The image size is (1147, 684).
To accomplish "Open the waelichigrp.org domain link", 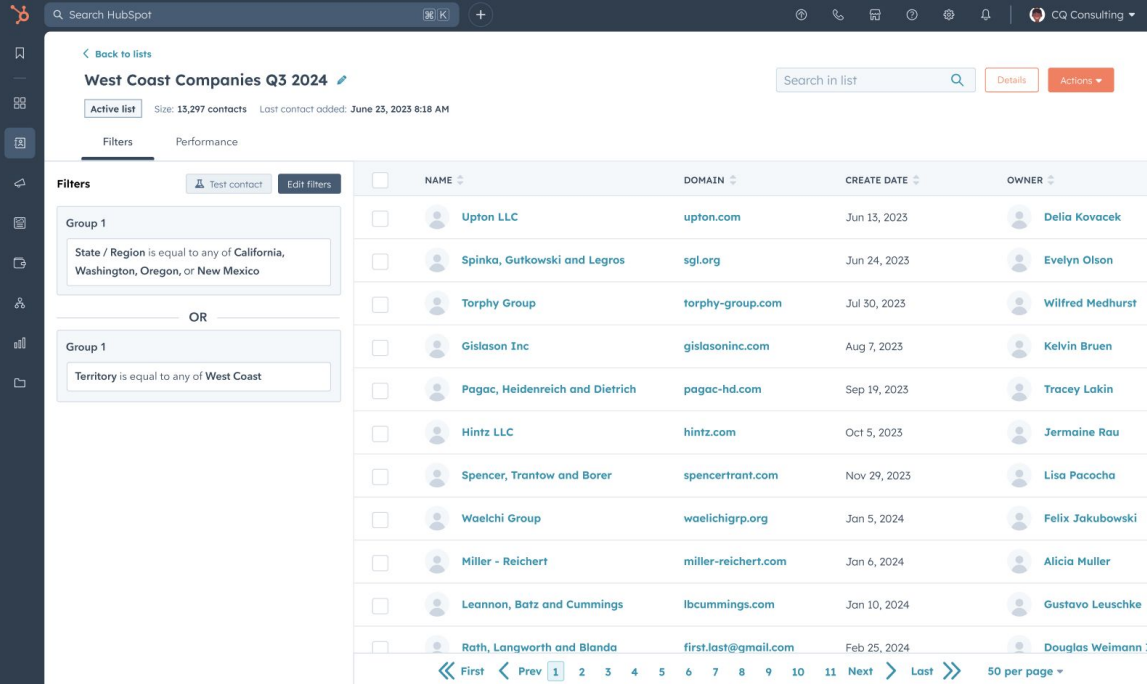I will pyautogui.click(x=726, y=518).
